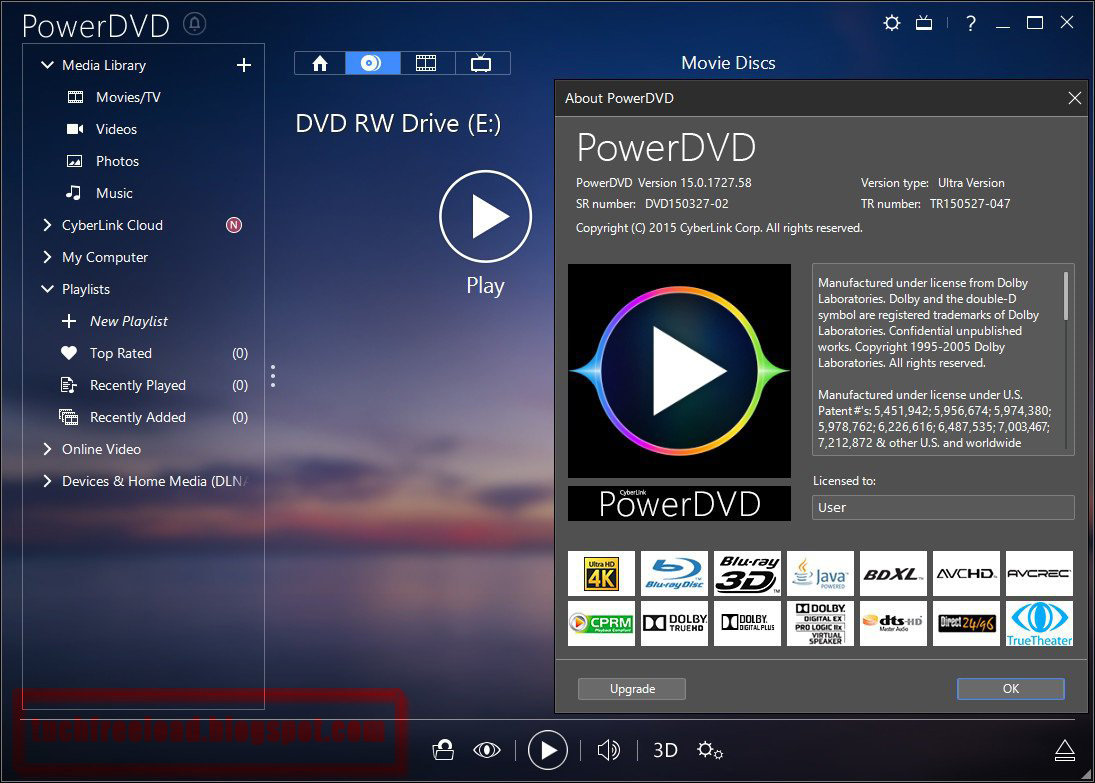
Task: Add media with plus icon beside Media Library
Action: tap(244, 65)
